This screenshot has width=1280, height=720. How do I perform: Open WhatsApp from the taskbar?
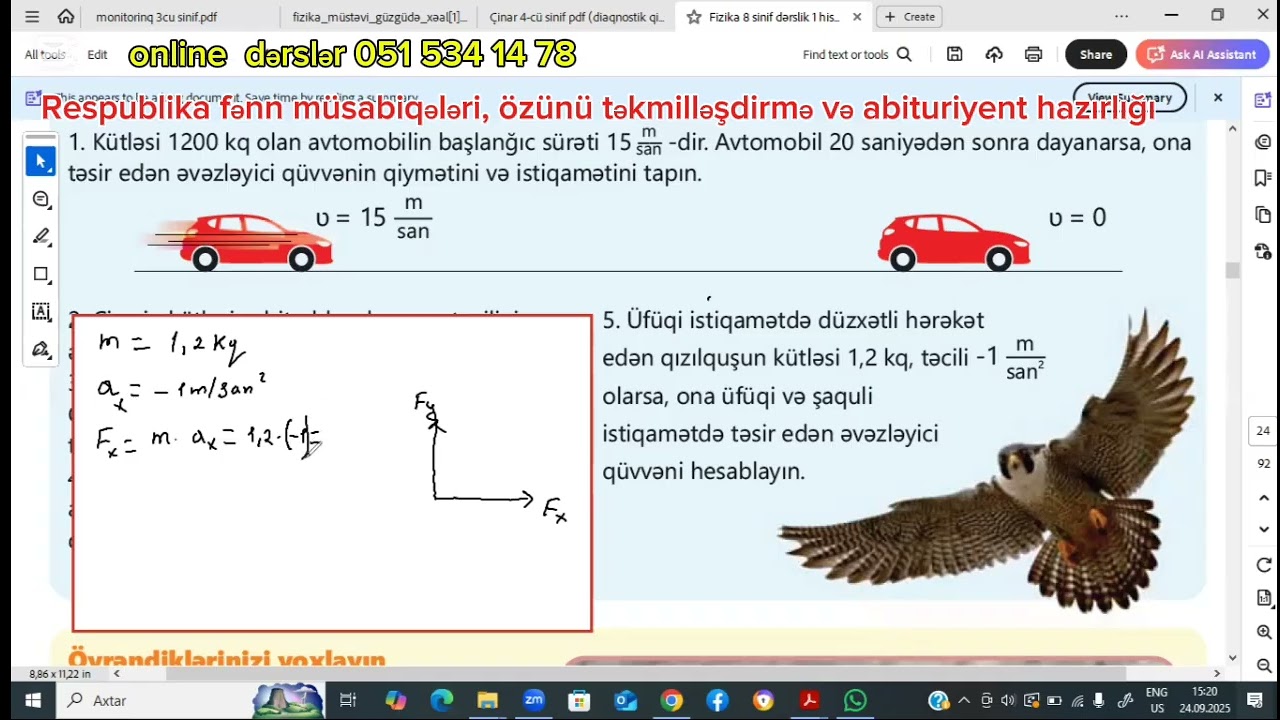(855, 700)
